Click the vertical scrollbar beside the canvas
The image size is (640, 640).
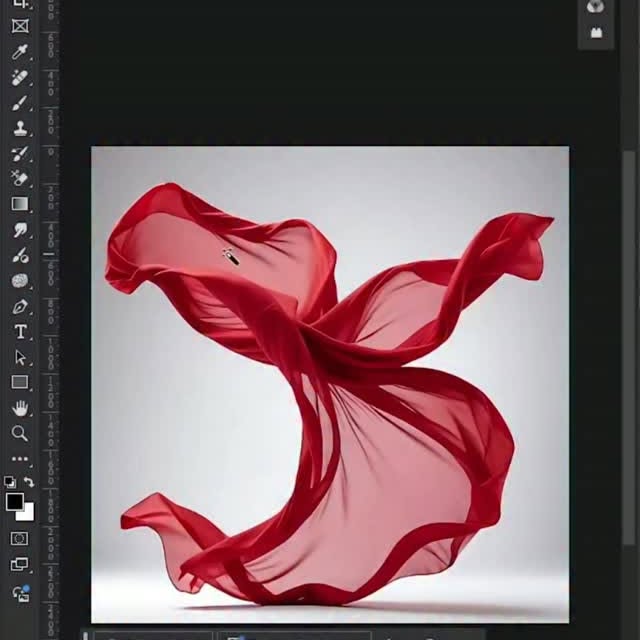pos(629,347)
